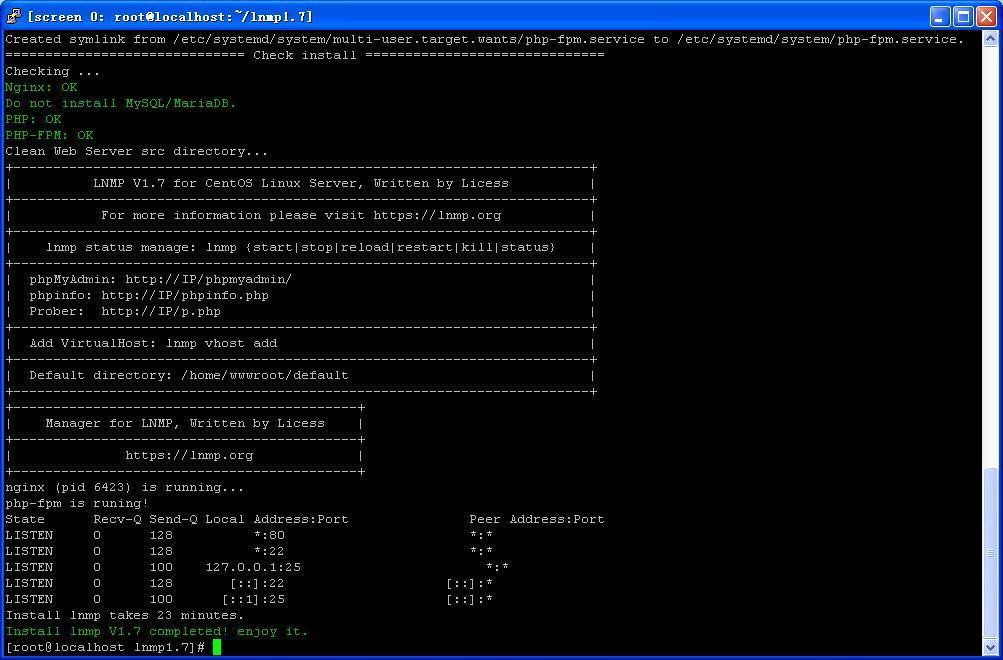Click the LISTEN row for 127.0.0.1:25

[x=257, y=567]
